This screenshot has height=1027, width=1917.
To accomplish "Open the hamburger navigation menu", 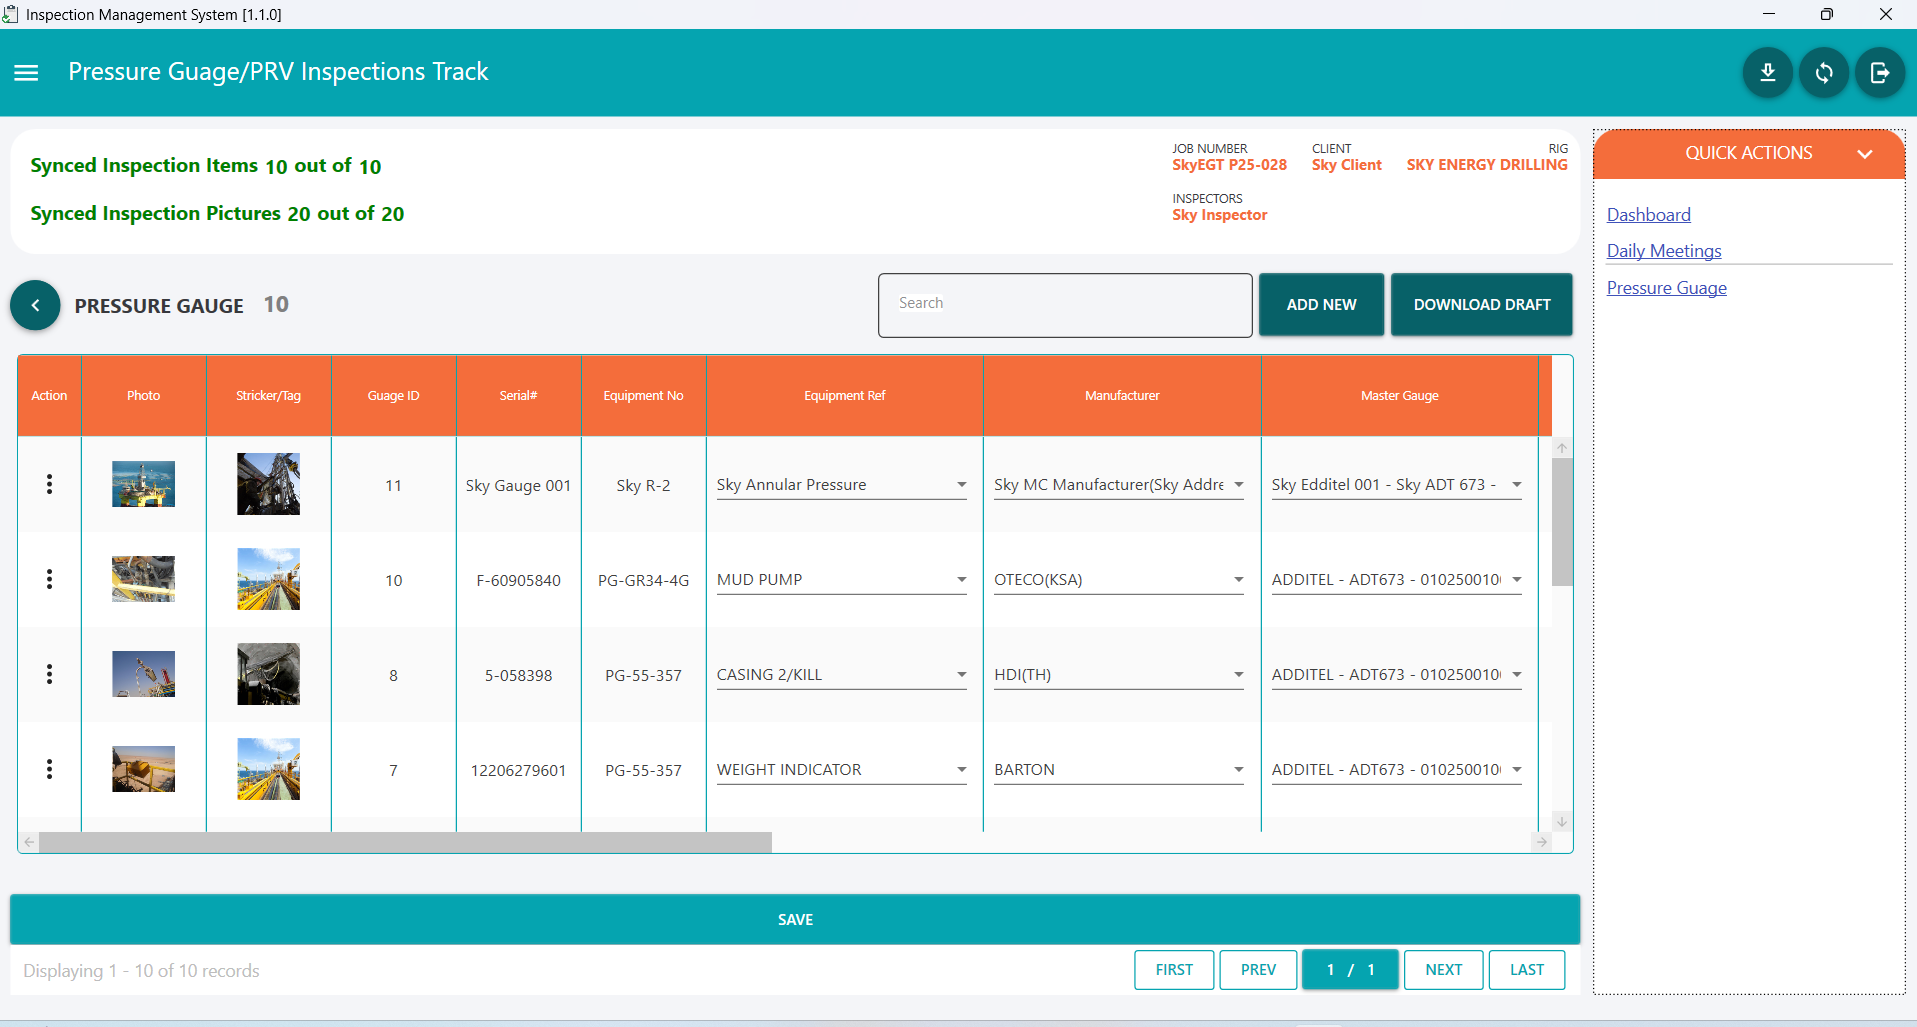I will (26, 73).
